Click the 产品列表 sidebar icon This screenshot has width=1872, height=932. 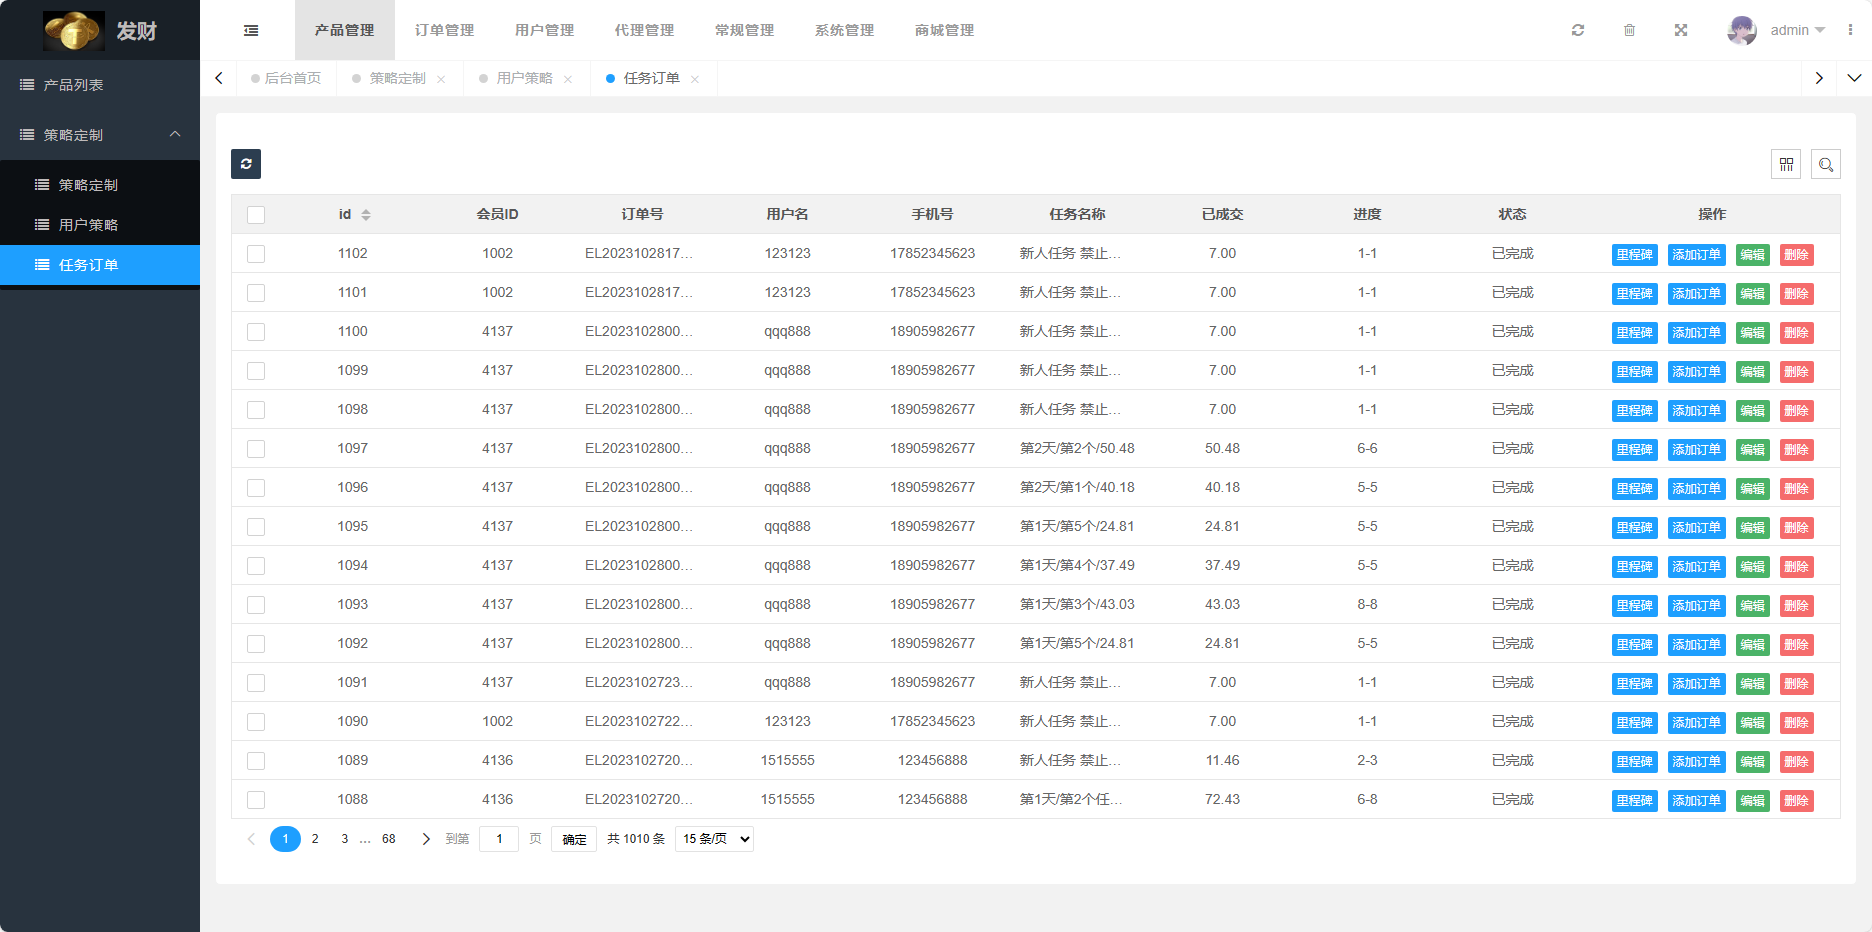click(27, 85)
